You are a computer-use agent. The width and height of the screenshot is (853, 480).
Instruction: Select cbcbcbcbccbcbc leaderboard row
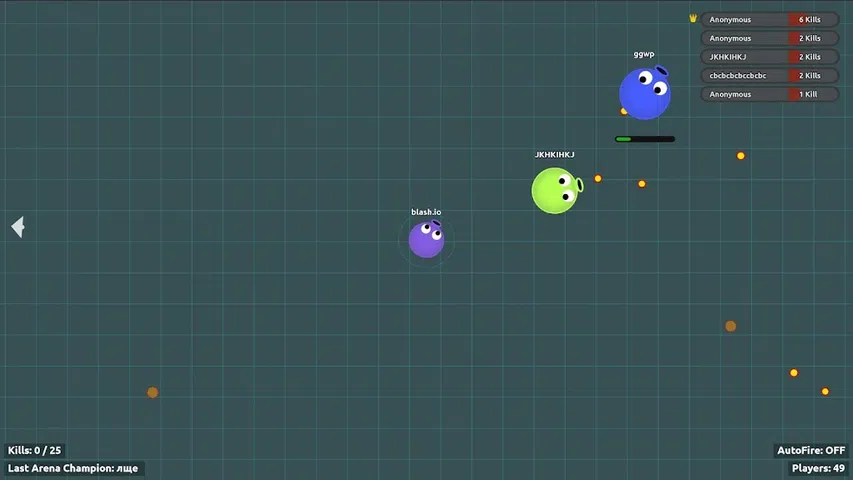point(768,75)
